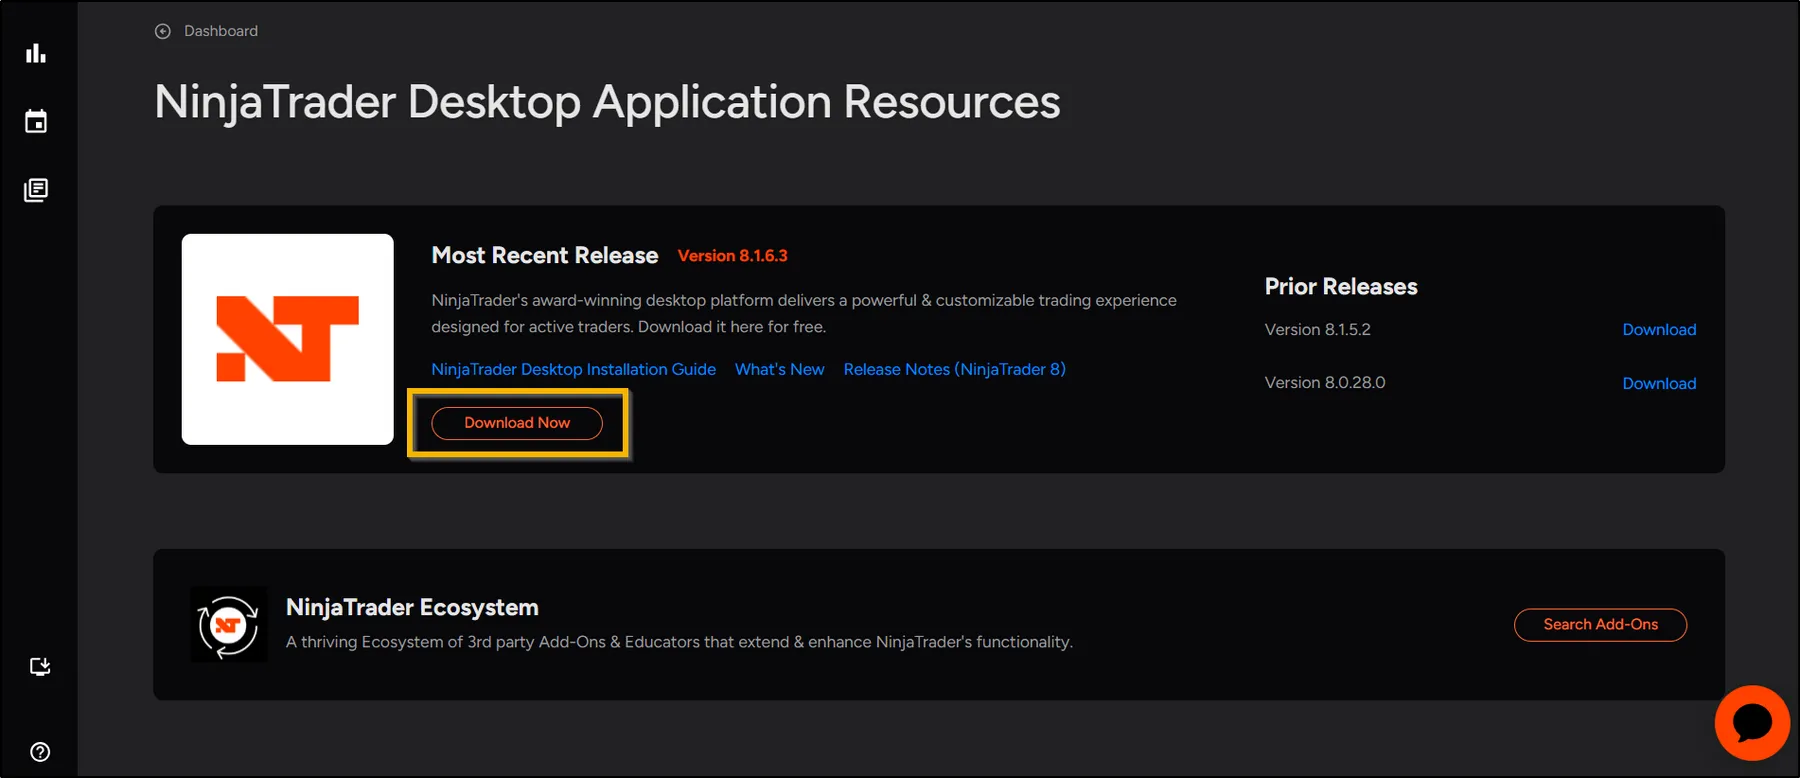This screenshot has width=1800, height=778.
Task: Click the Search Add-Ons button
Action: coord(1600,625)
